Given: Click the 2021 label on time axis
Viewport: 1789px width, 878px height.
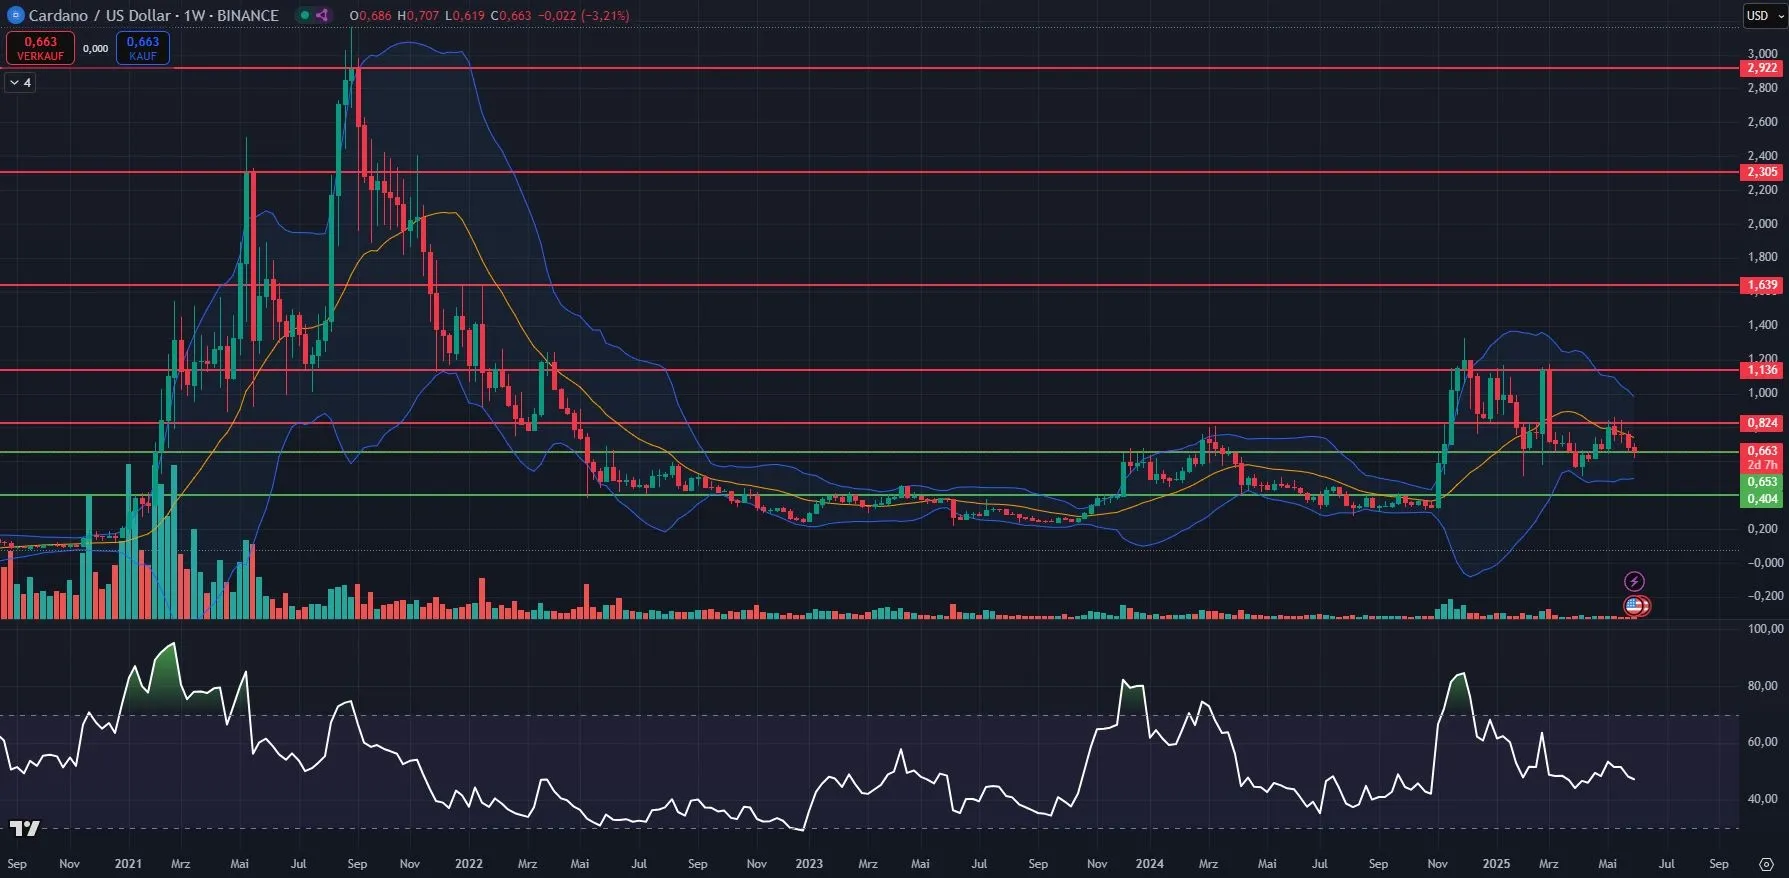Looking at the screenshot, I should pos(128,863).
